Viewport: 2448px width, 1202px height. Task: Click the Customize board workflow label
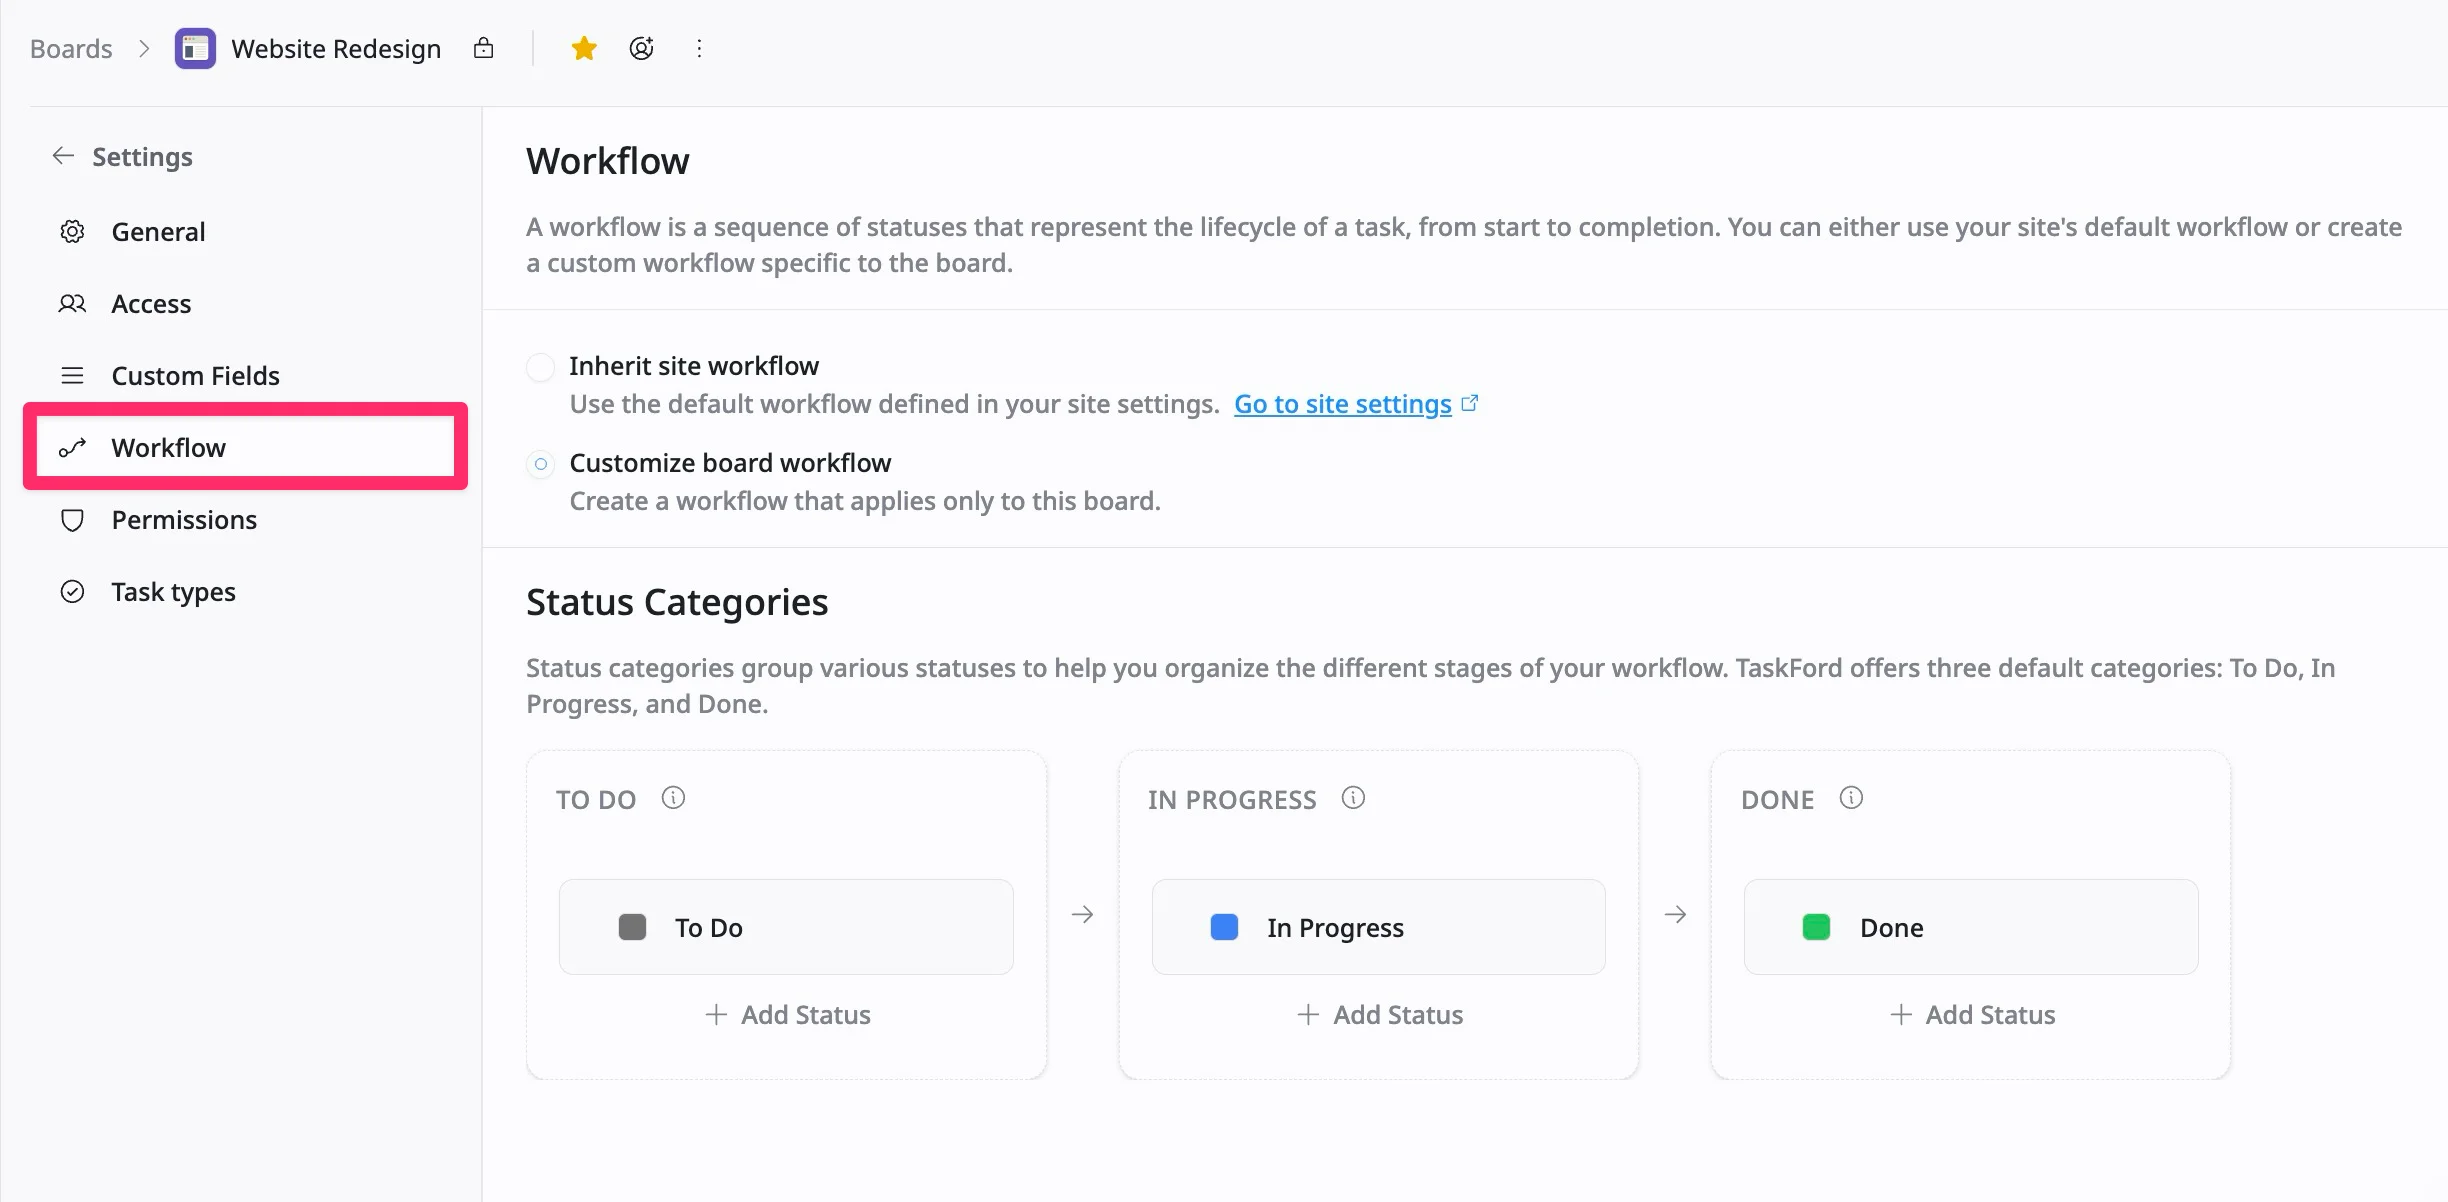click(730, 463)
